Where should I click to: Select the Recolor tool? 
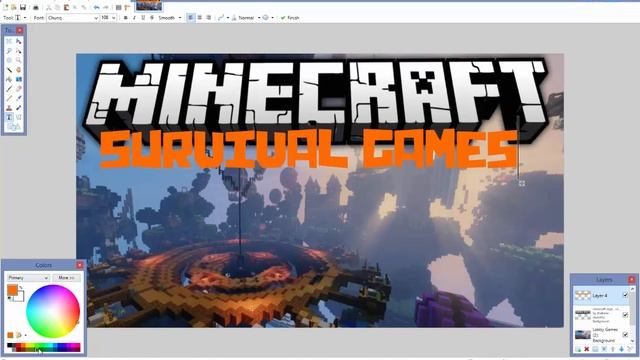pyautogui.click(x=19, y=108)
